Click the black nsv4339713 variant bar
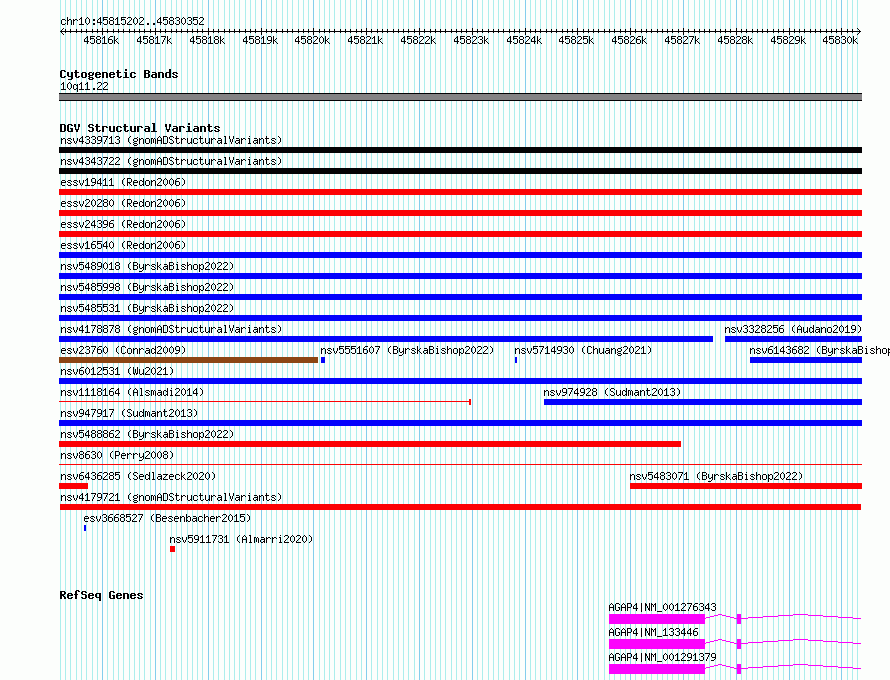 [x=461, y=150]
